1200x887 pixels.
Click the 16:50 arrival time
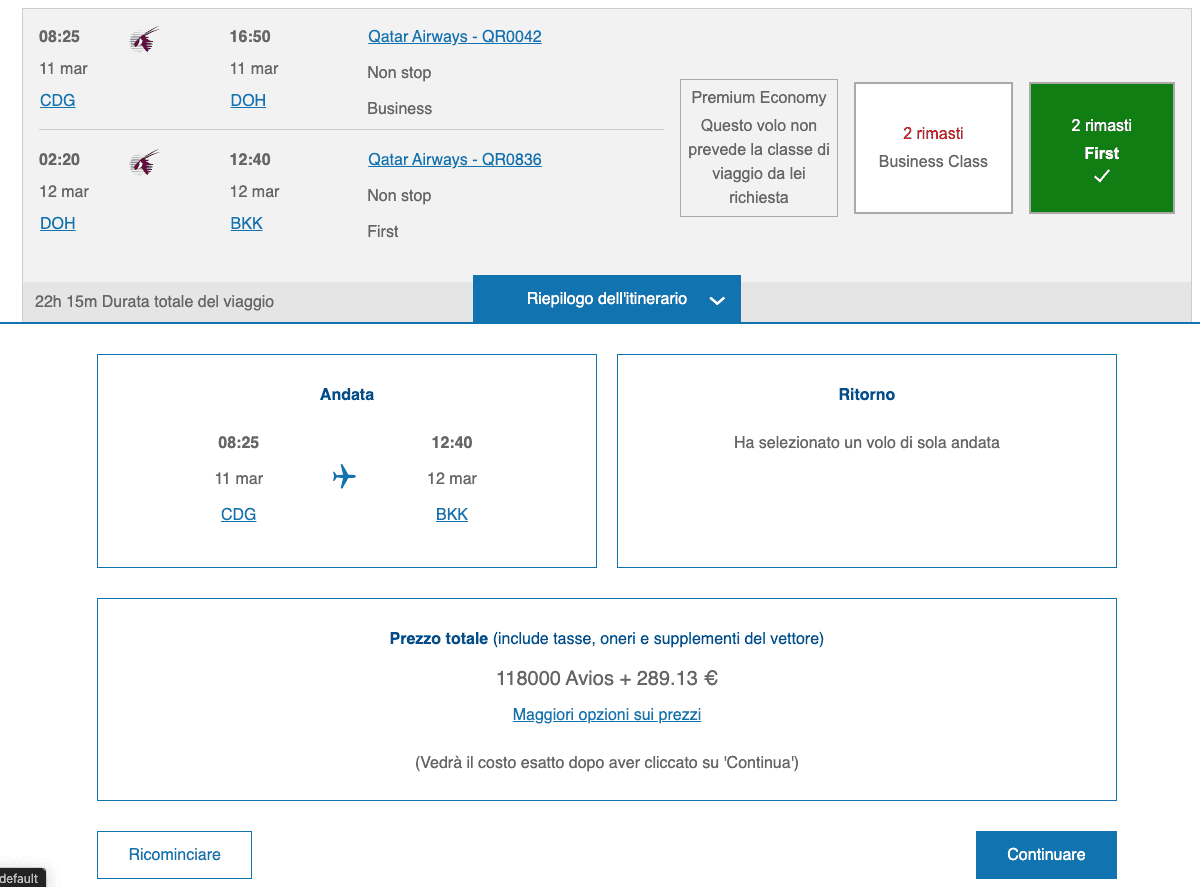(250, 36)
